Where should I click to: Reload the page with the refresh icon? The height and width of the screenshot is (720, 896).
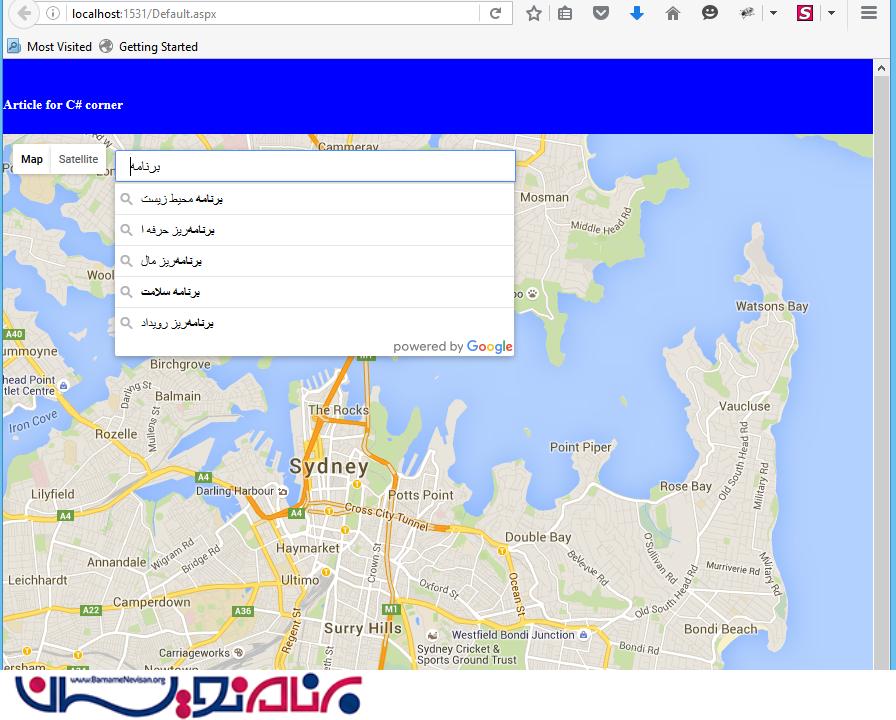495,13
